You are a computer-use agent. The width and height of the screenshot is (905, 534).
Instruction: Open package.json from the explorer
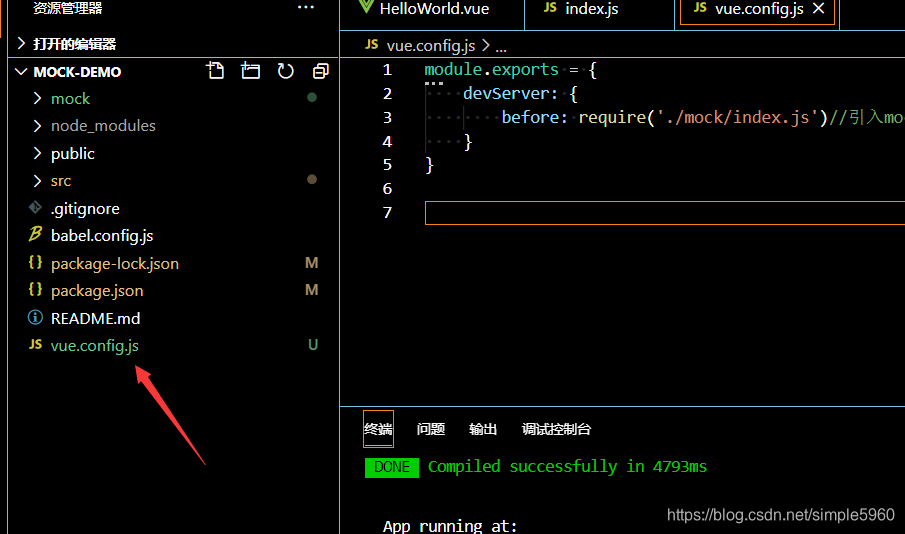(97, 290)
